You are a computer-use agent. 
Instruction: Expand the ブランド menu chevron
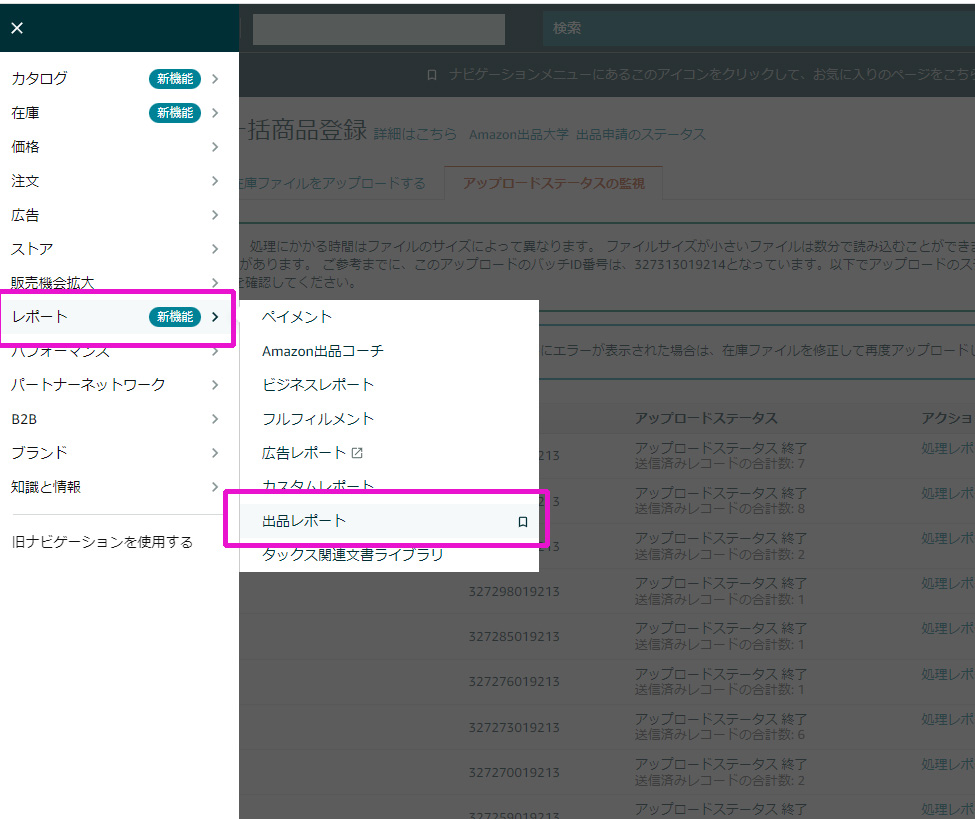pyautogui.click(x=215, y=453)
